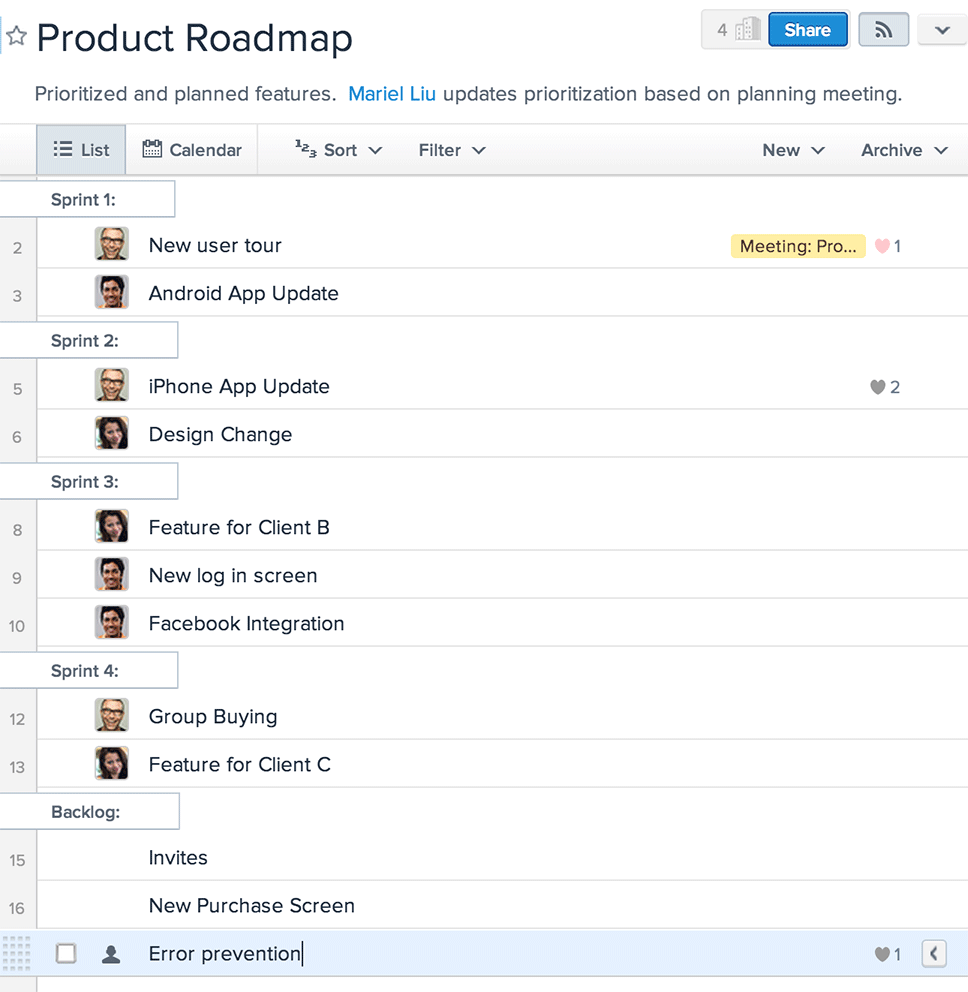Click the pink heart on New user tour
The image size is (968, 992).
click(882, 246)
